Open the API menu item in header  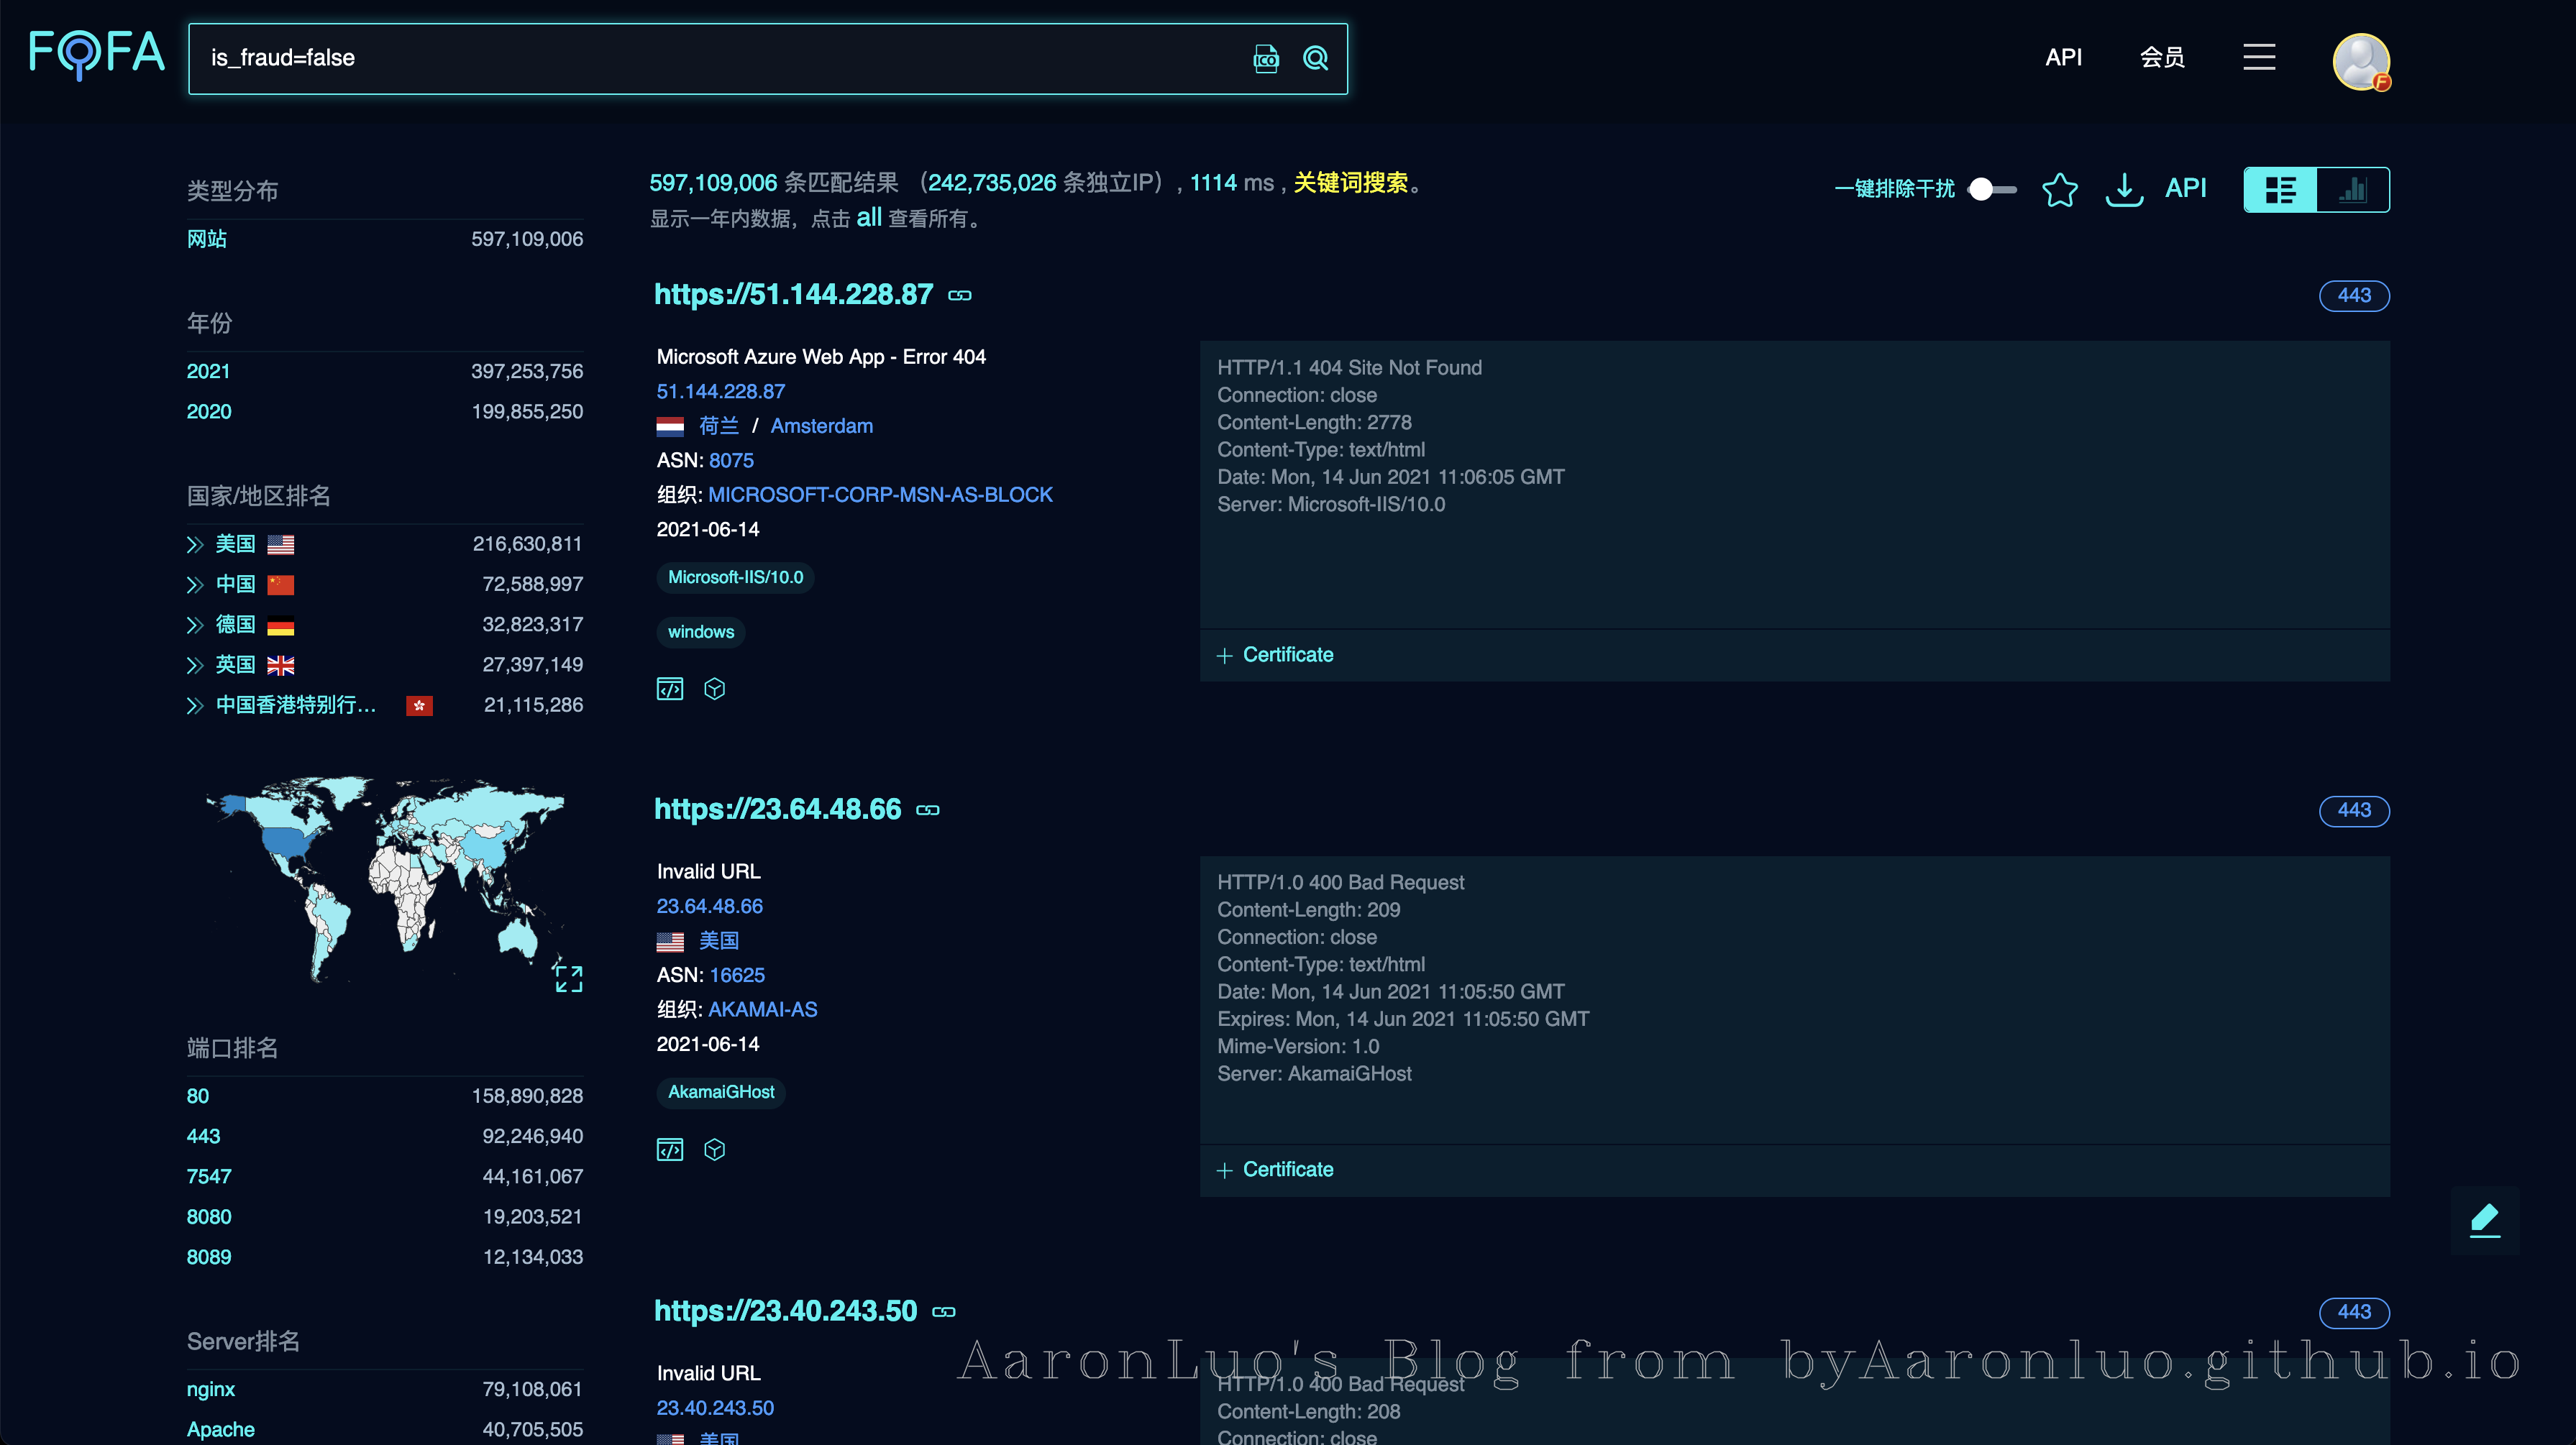point(2063,57)
